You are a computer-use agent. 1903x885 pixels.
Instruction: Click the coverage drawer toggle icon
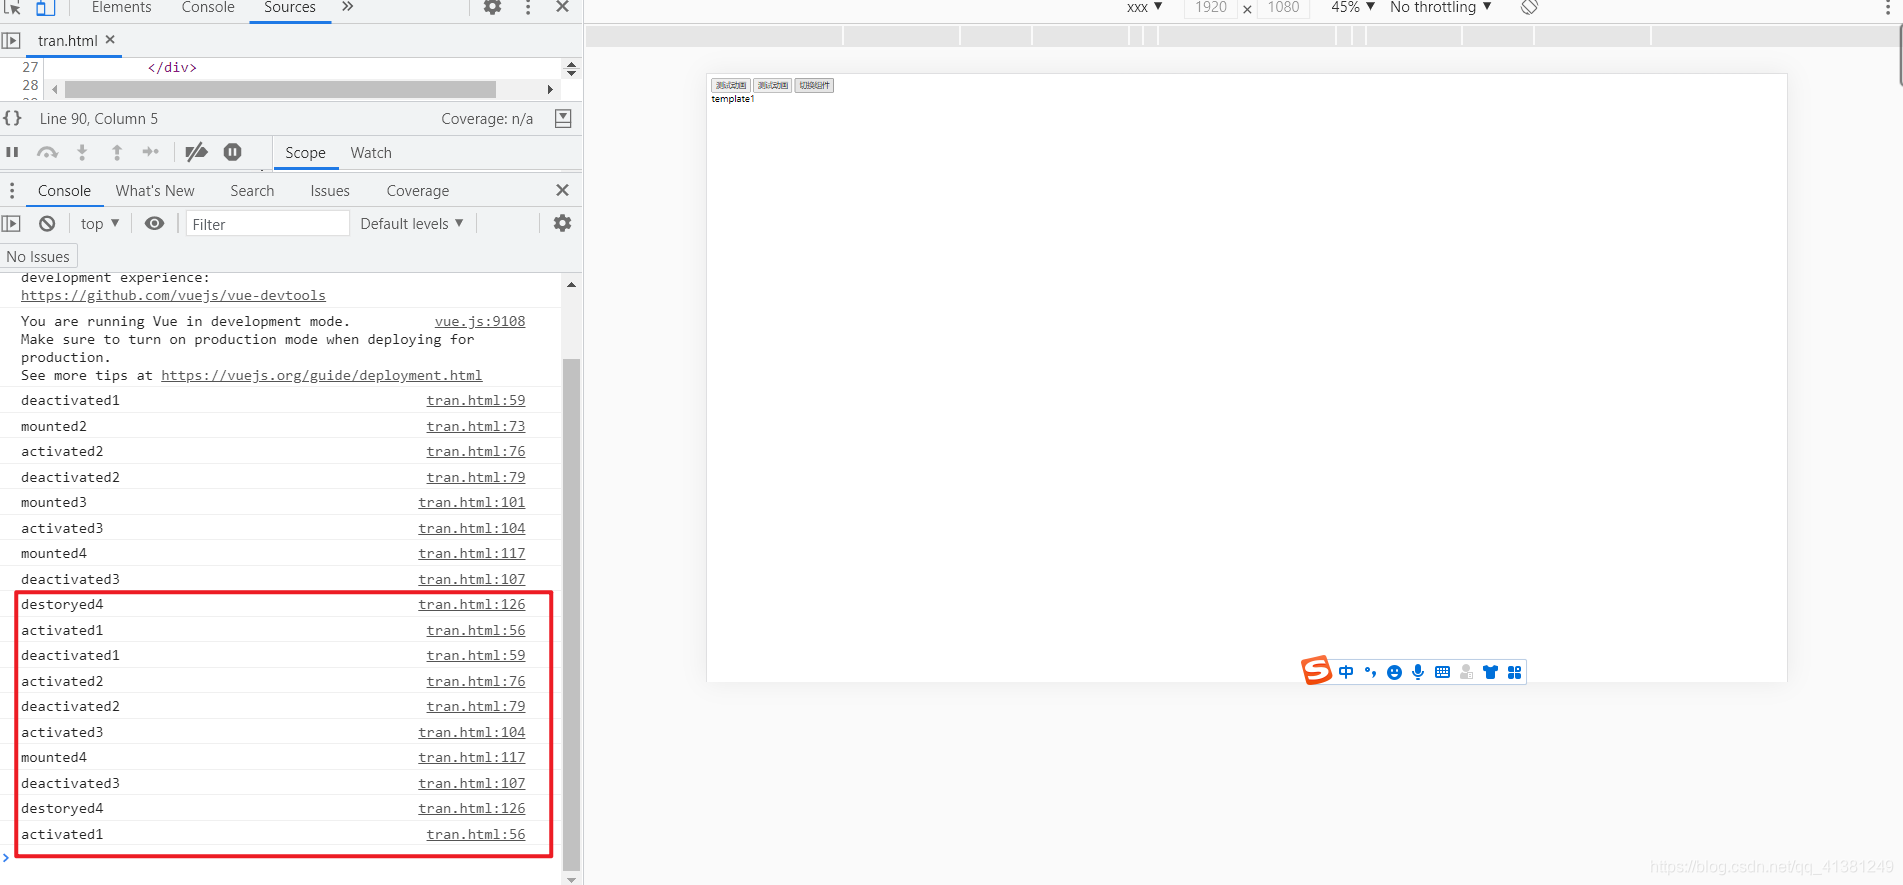[x=563, y=118]
